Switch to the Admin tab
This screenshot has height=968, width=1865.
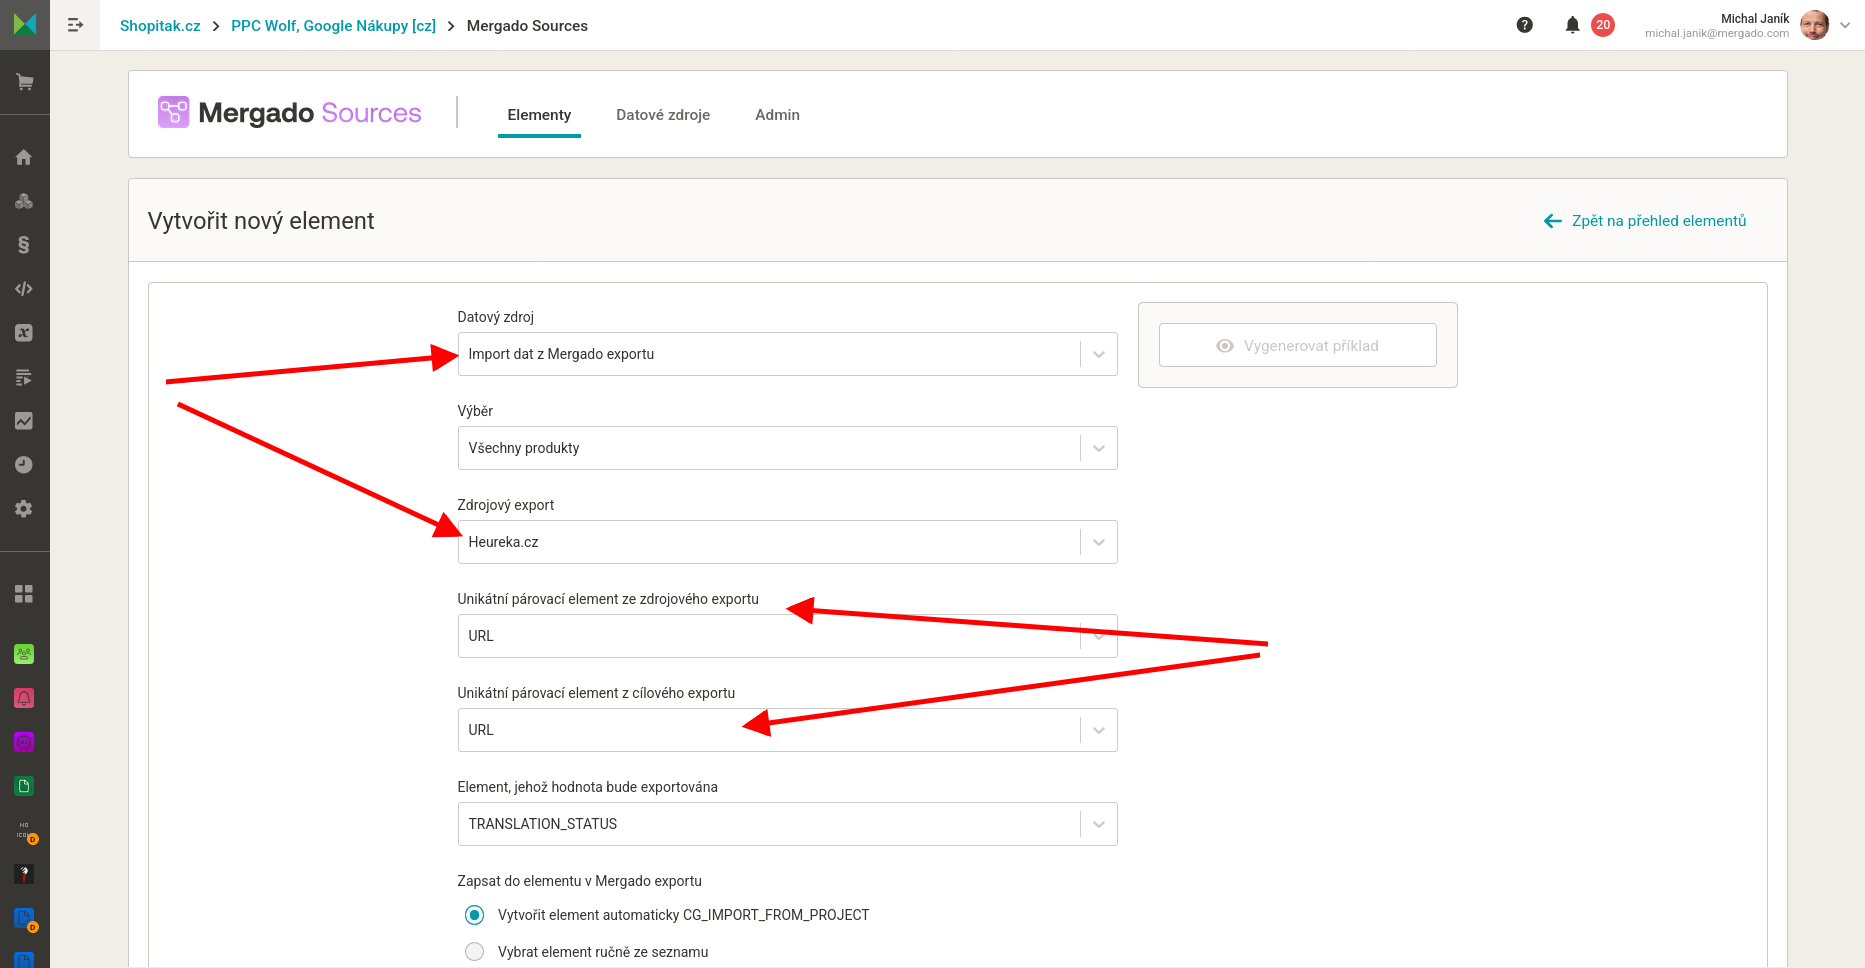point(777,115)
